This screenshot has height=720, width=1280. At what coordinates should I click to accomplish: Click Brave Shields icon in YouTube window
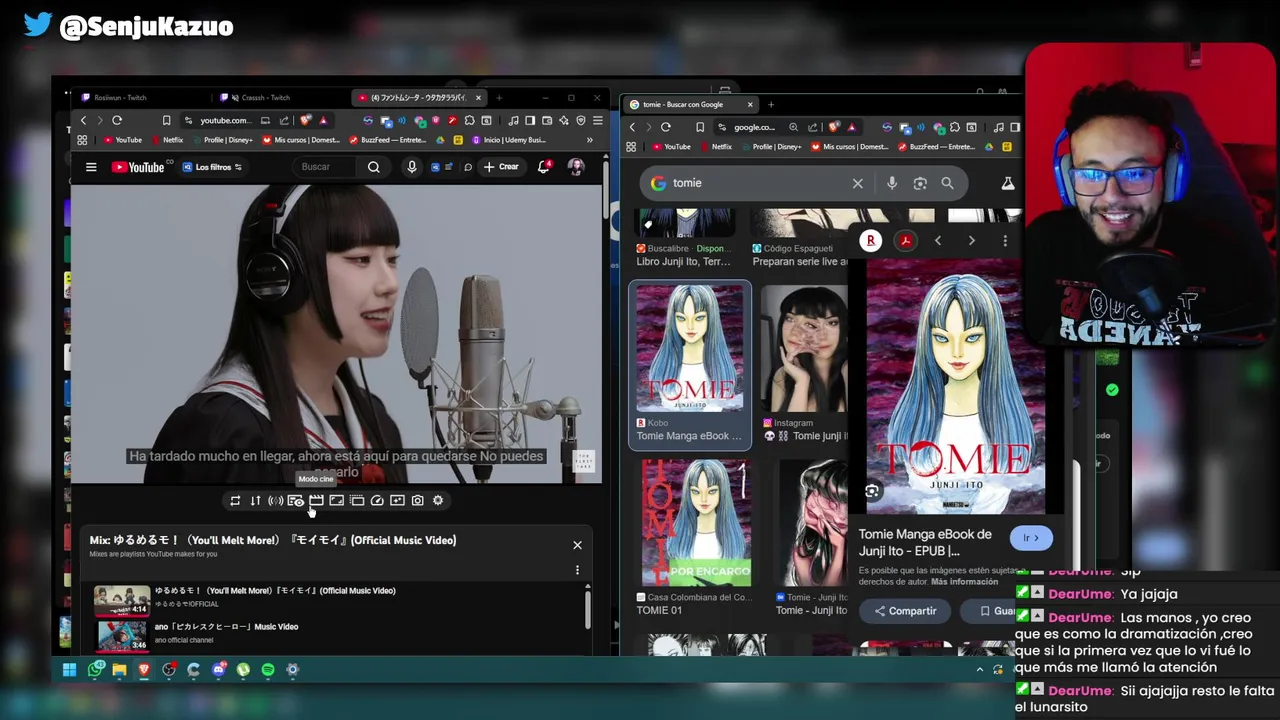[x=306, y=120]
